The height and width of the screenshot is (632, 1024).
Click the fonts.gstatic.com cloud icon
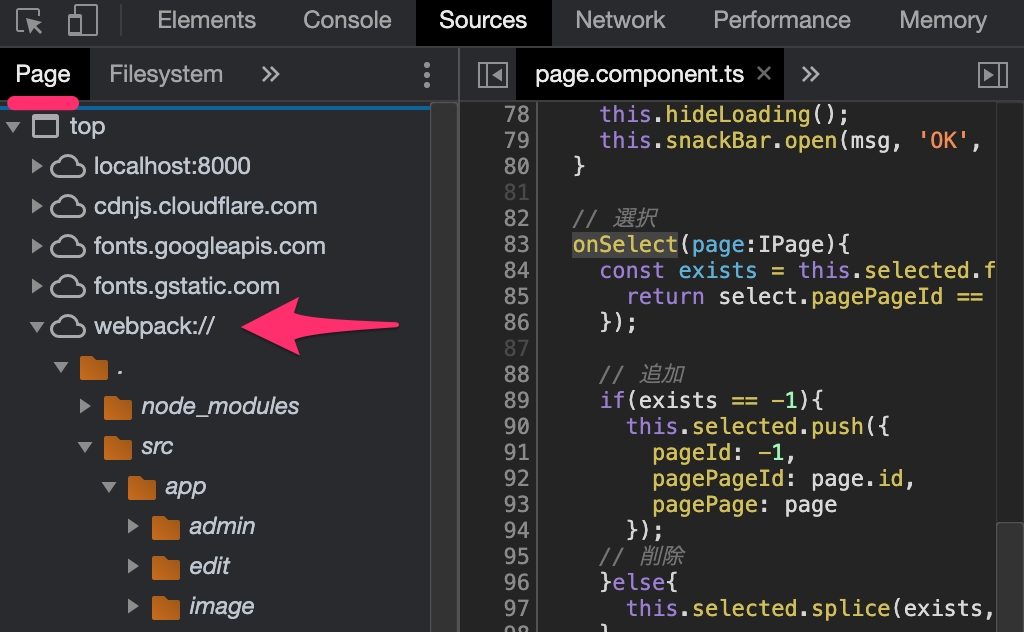pyautogui.click(x=68, y=286)
